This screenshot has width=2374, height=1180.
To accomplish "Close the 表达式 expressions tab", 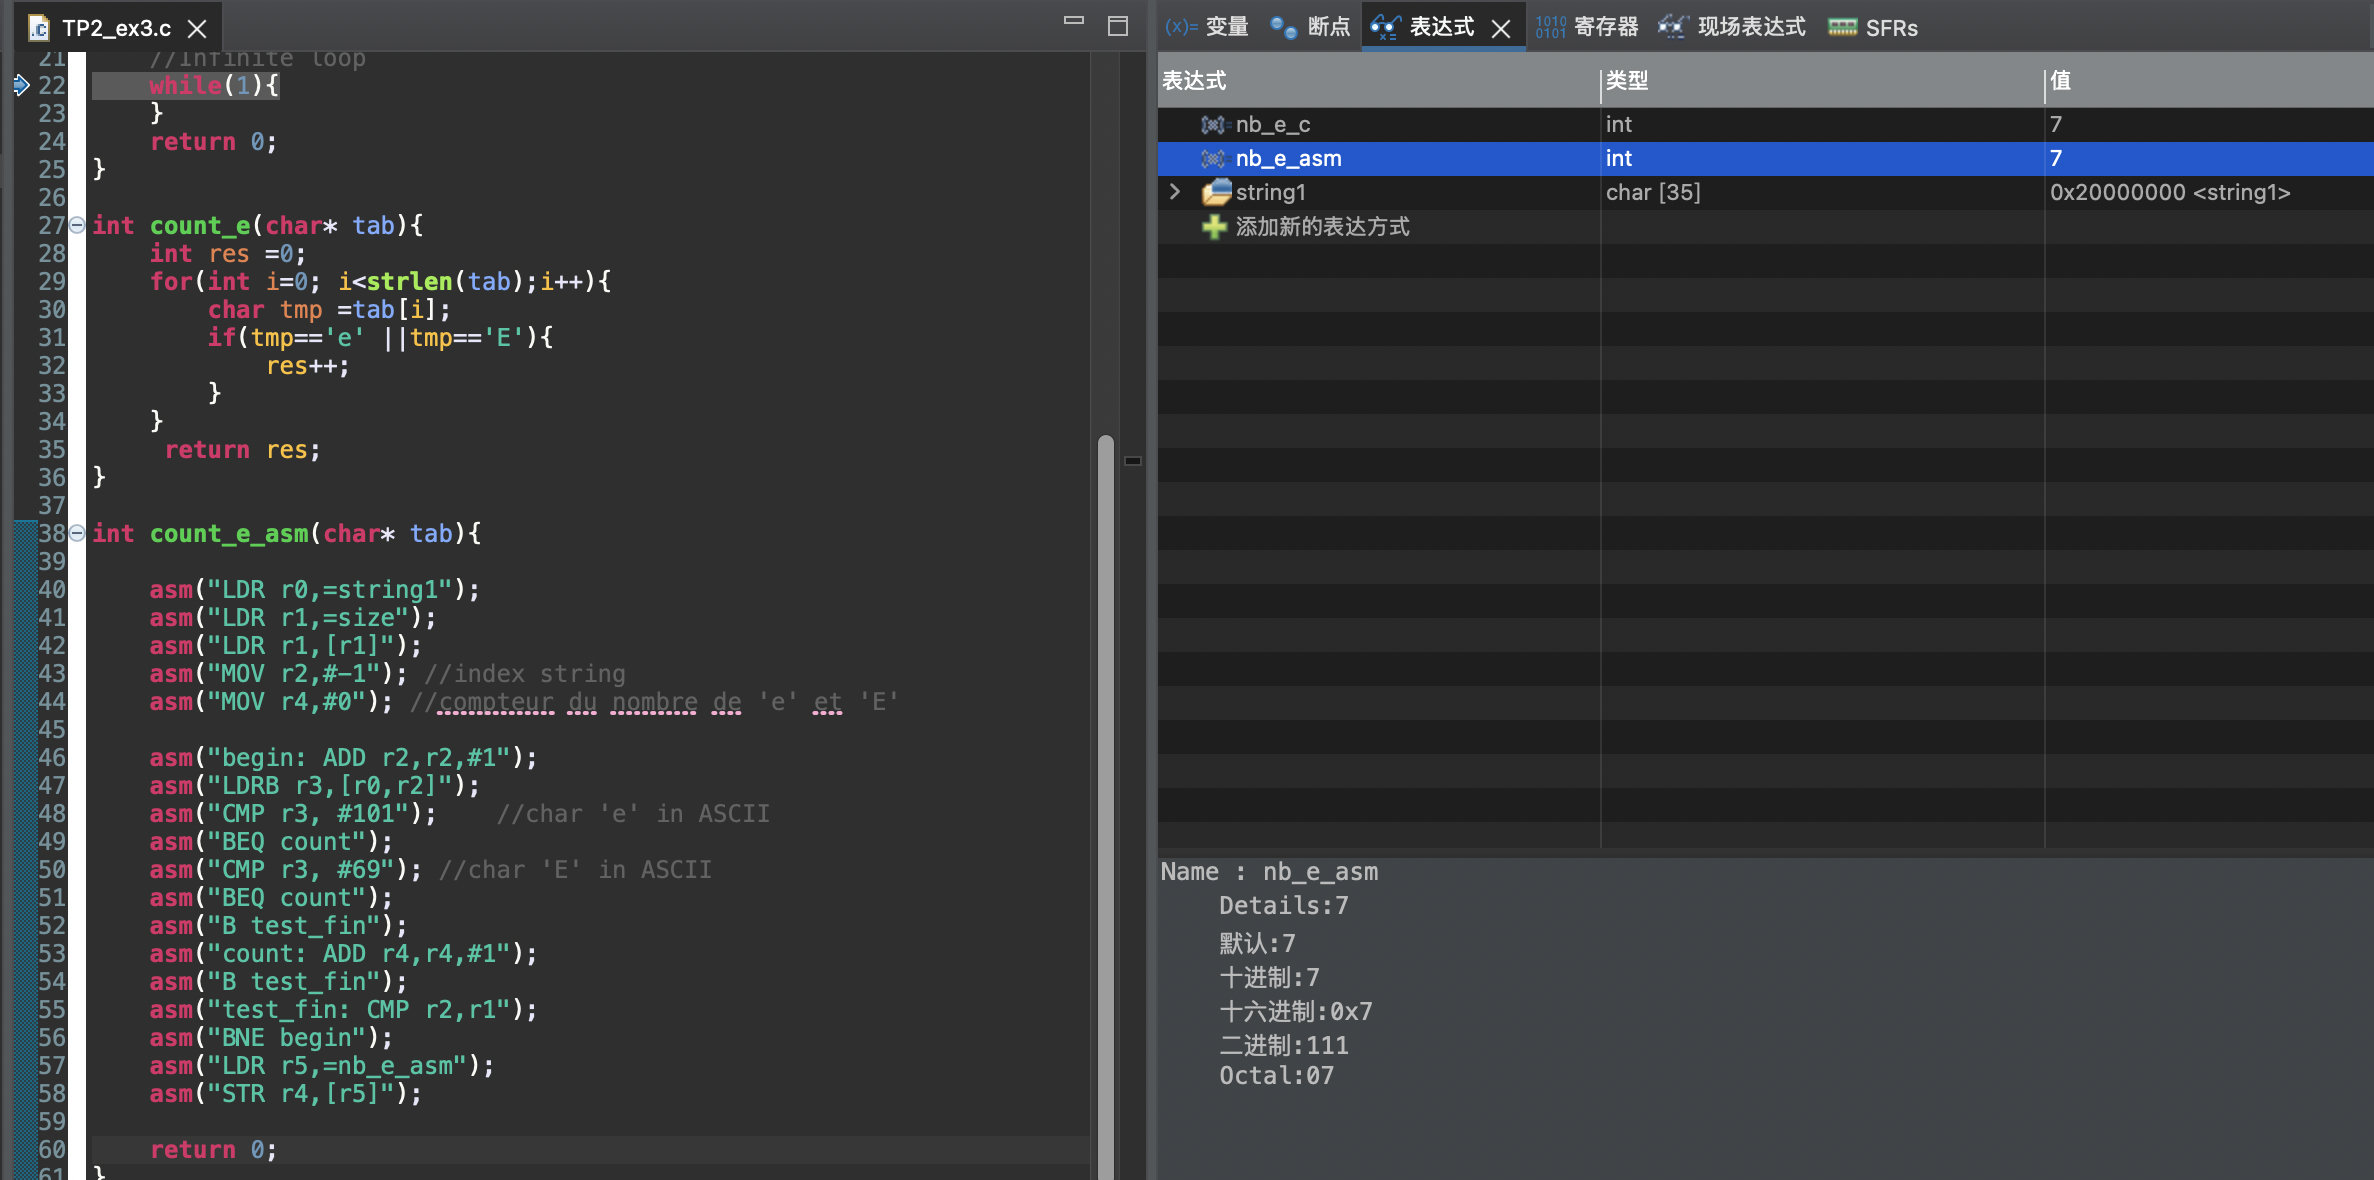I will coord(1500,29).
